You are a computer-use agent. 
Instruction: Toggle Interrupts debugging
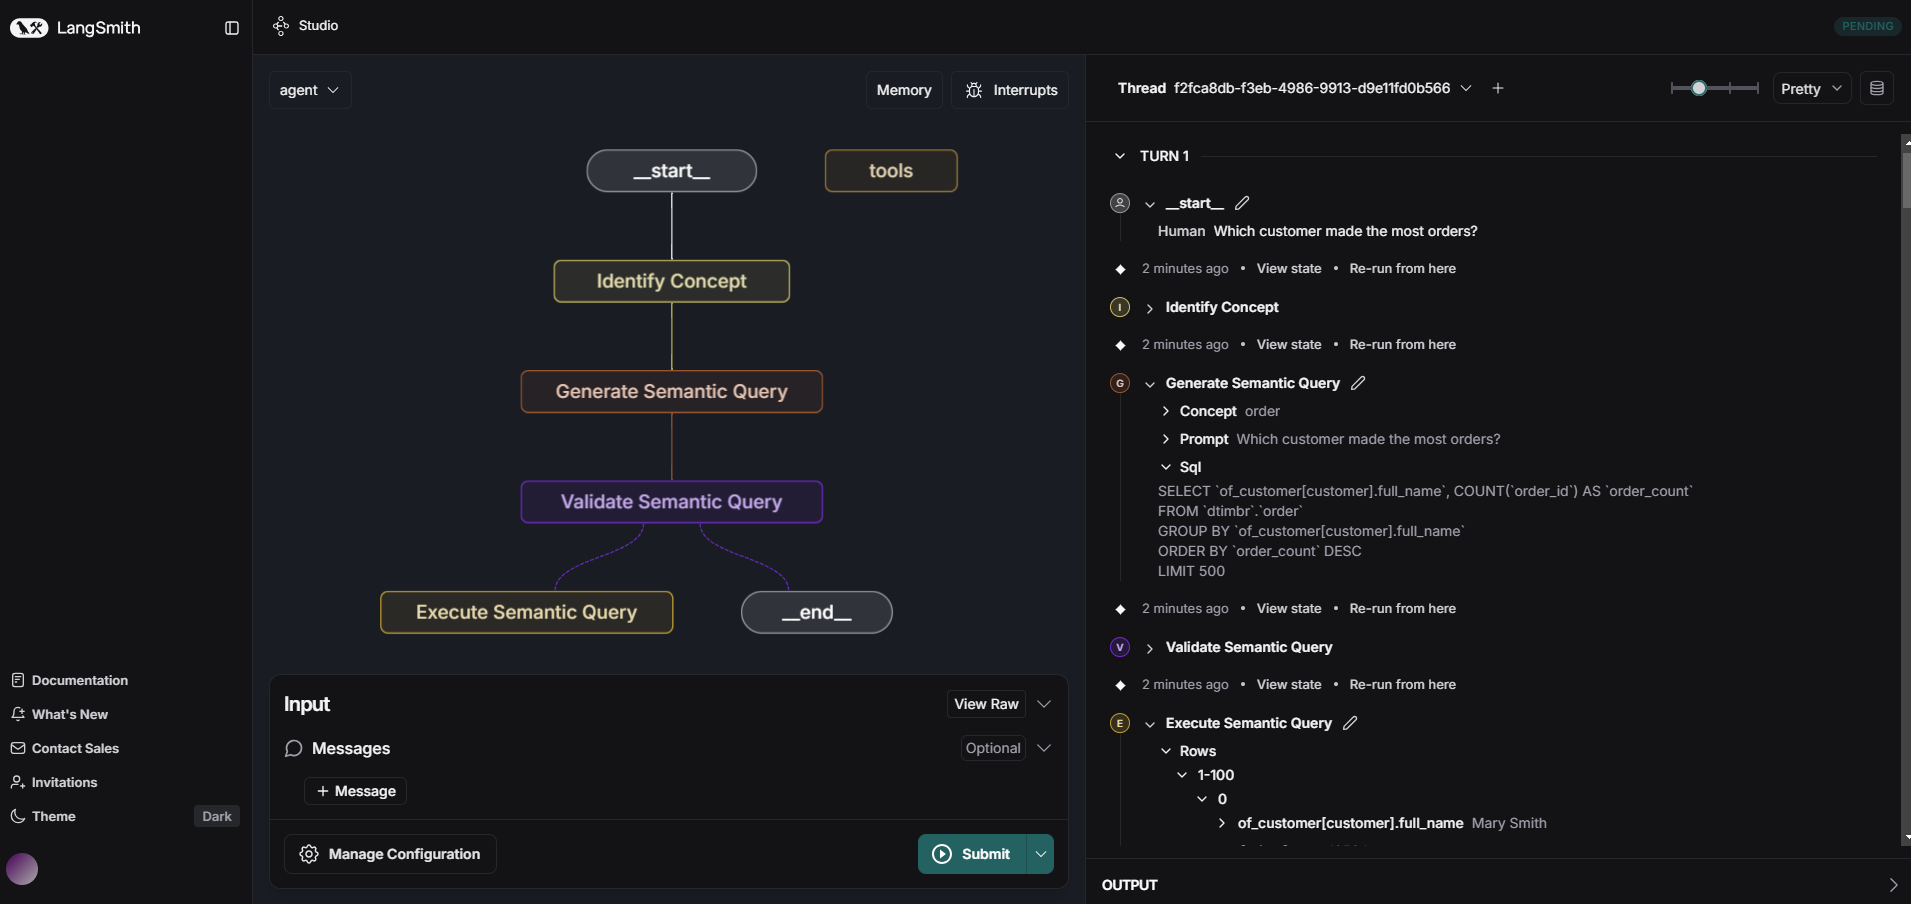[x=1011, y=89]
